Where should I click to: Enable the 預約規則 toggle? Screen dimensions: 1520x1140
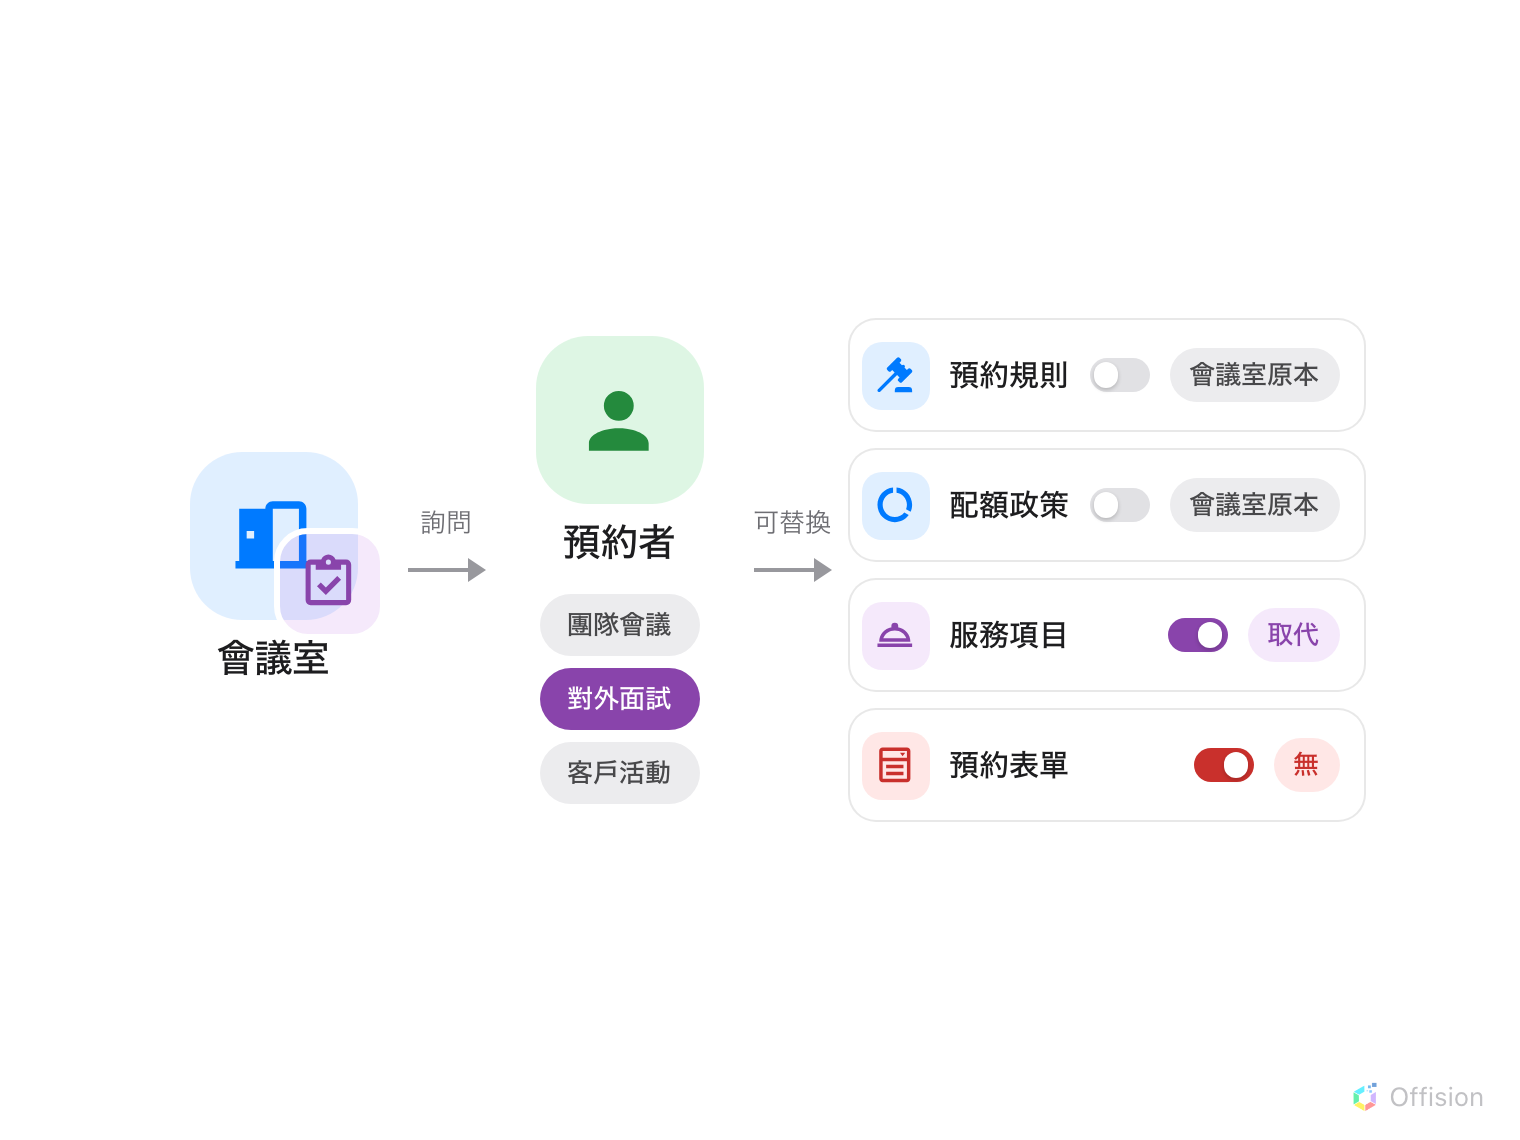(x=1120, y=375)
